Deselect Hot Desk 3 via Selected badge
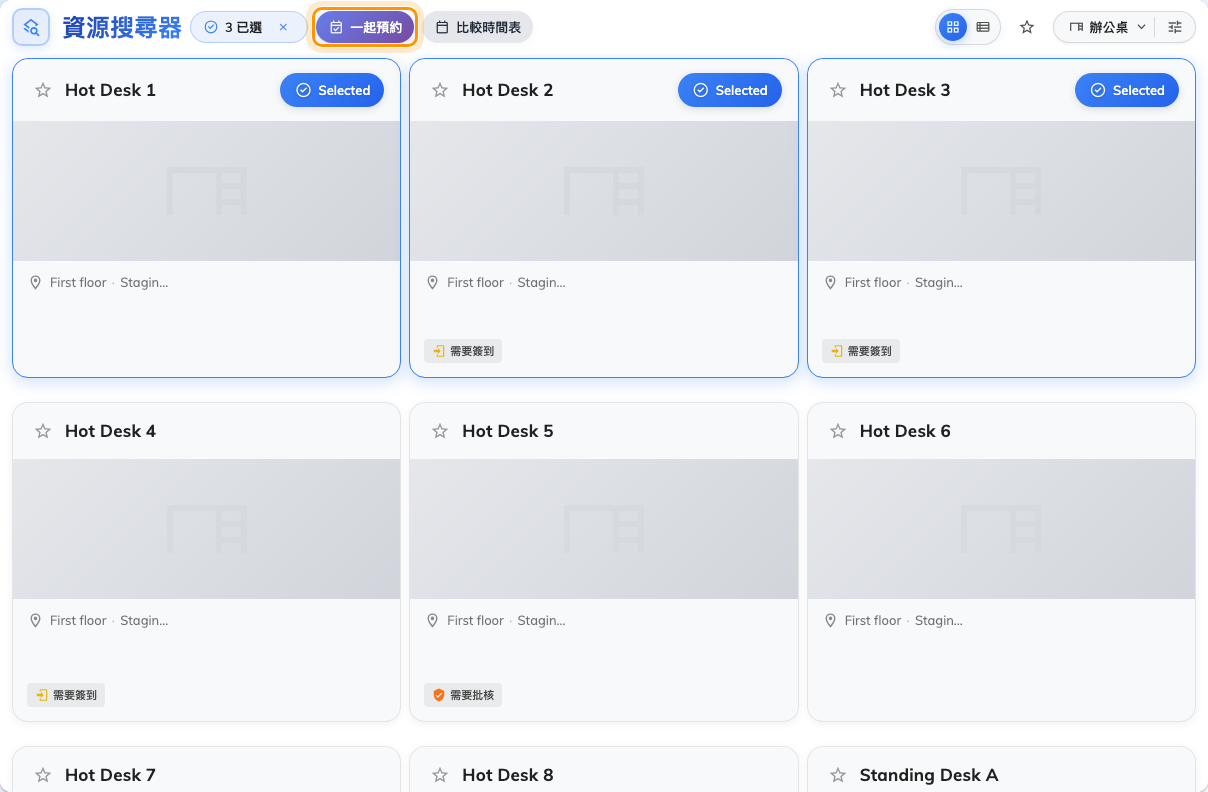 [x=1127, y=90]
